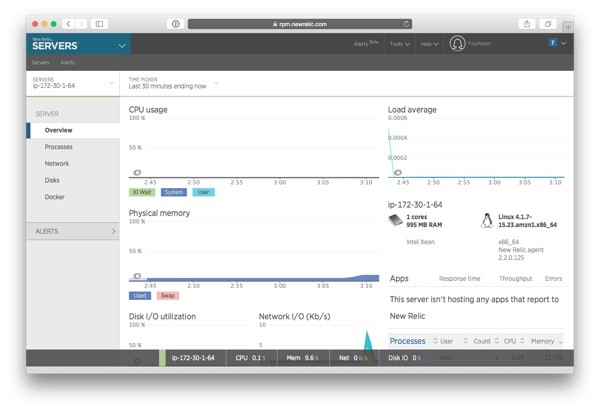Select Overview in the server sidebar
This screenshot has width=600, height=411.
click(x=73, y=130)
